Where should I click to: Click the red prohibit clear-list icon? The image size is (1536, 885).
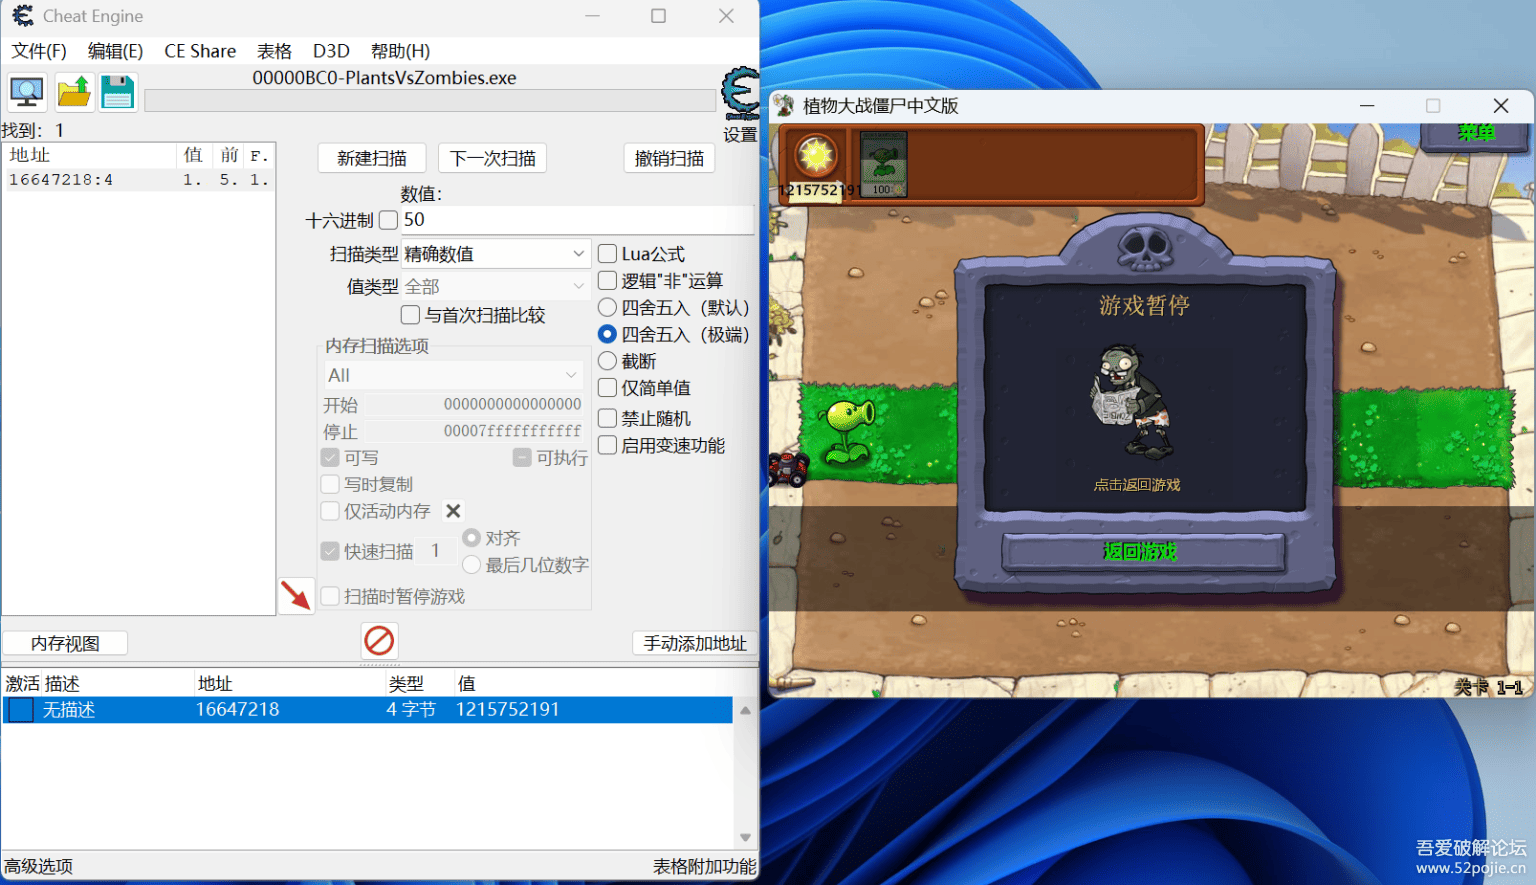coord(379,640)
